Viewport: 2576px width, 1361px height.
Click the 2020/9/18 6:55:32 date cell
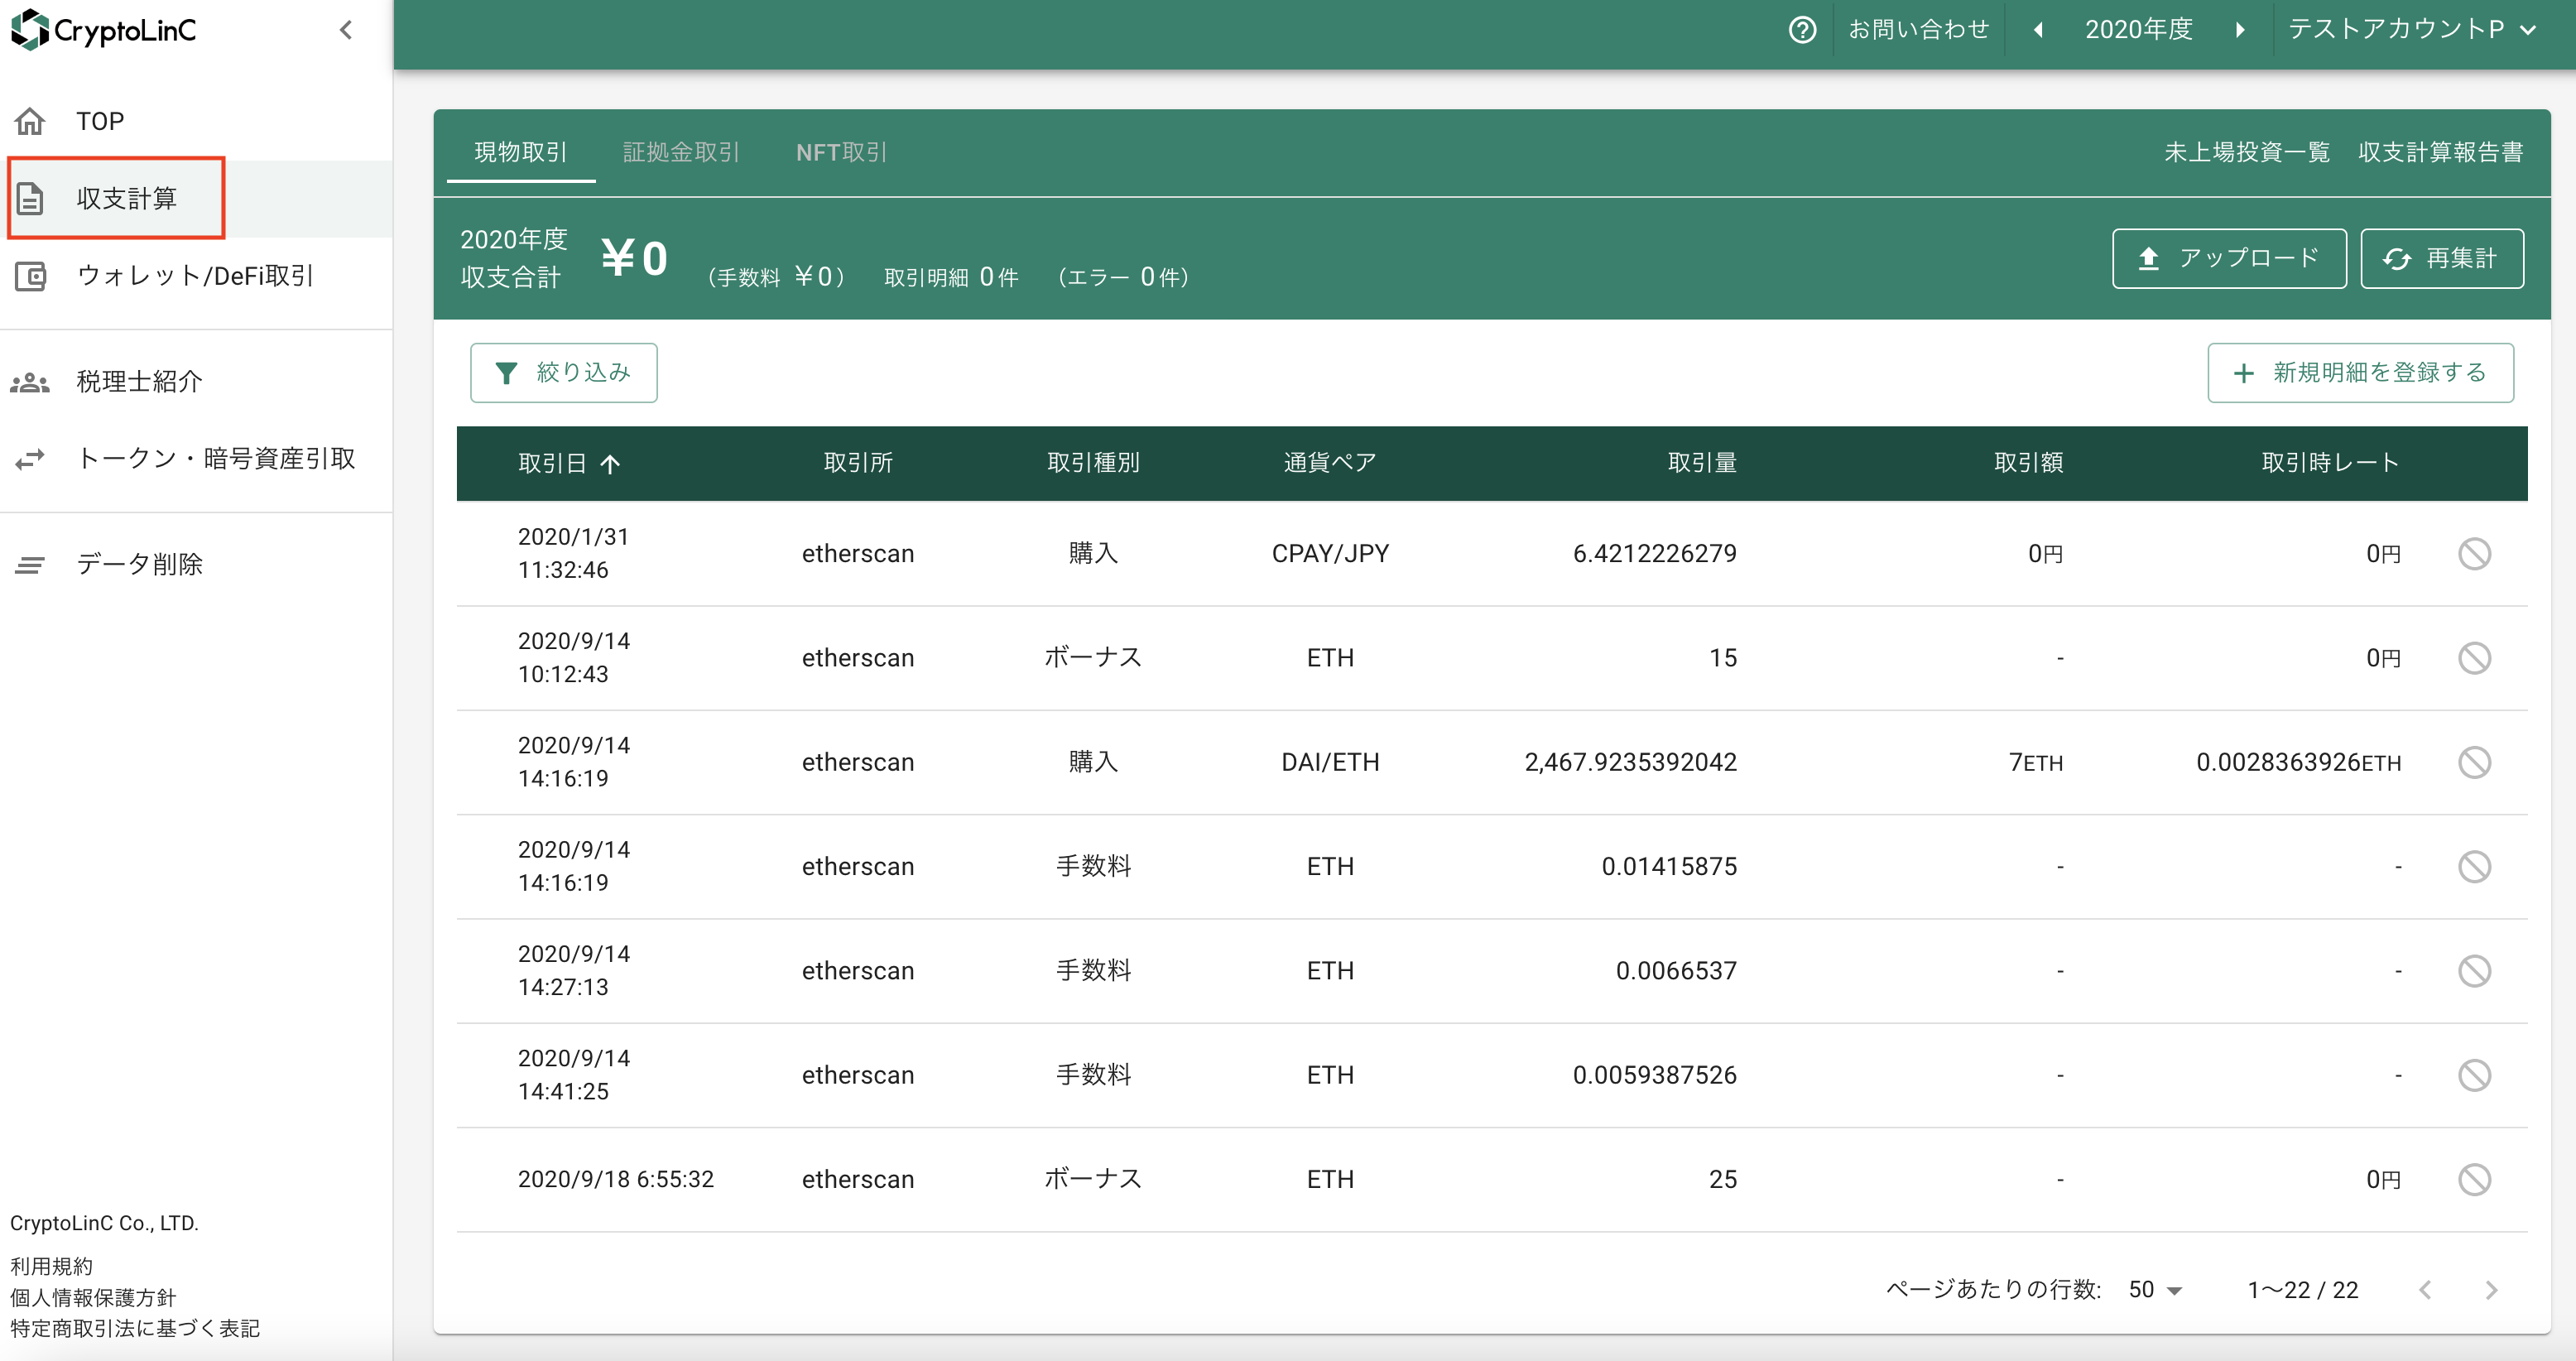tap(616, 1179)
